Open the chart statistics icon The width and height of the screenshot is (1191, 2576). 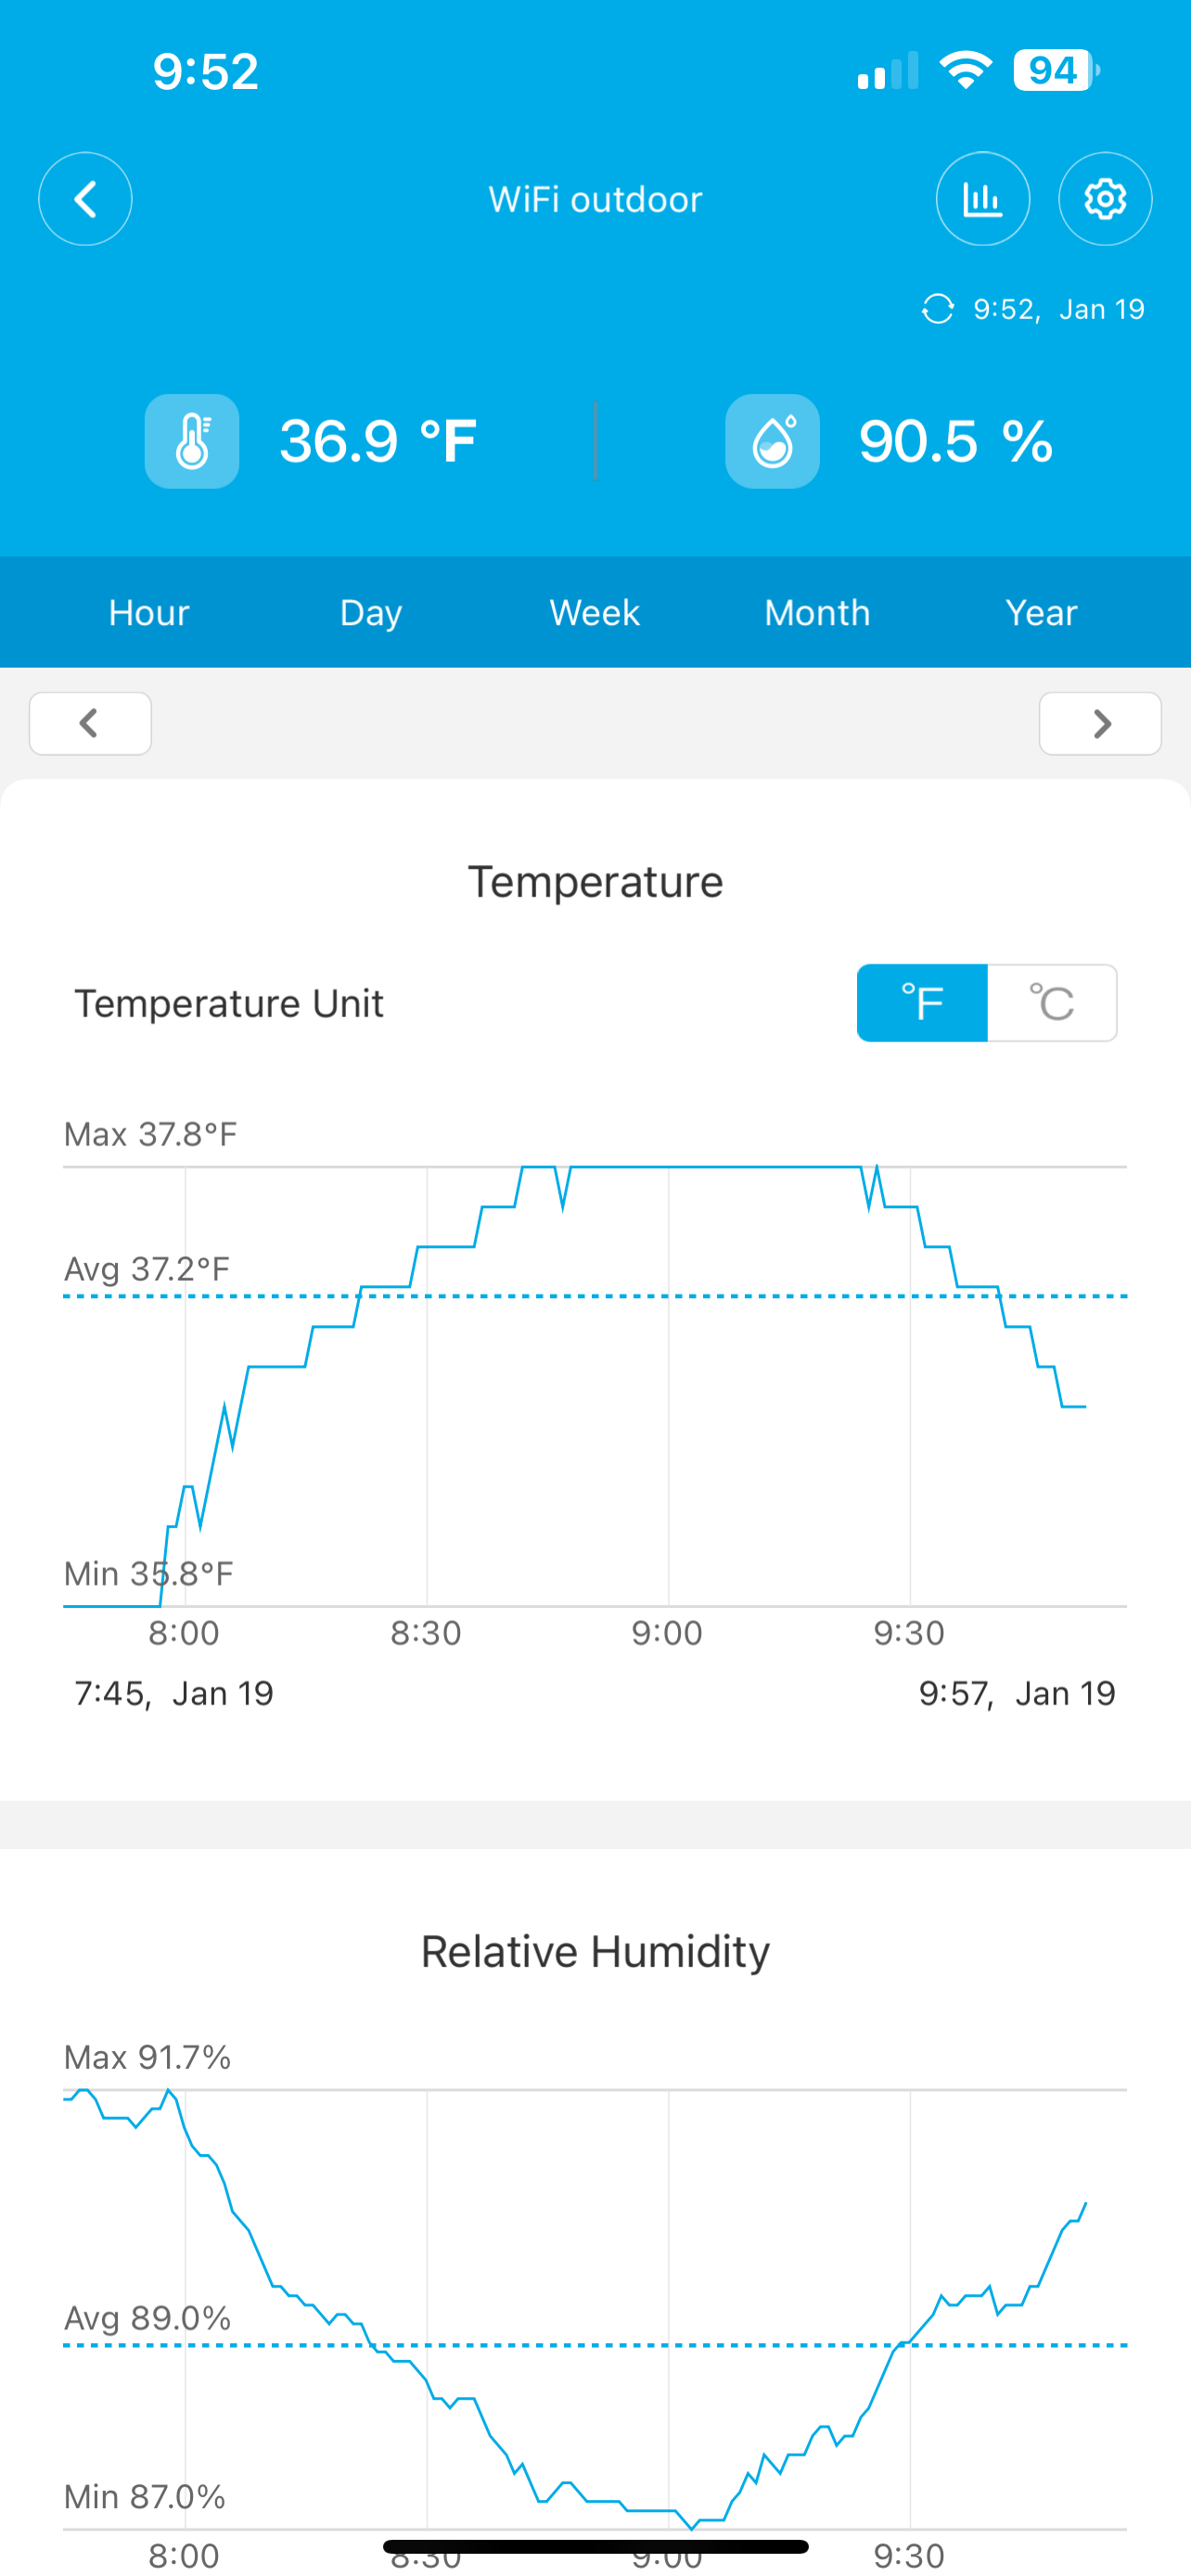[x=982, y=199]
